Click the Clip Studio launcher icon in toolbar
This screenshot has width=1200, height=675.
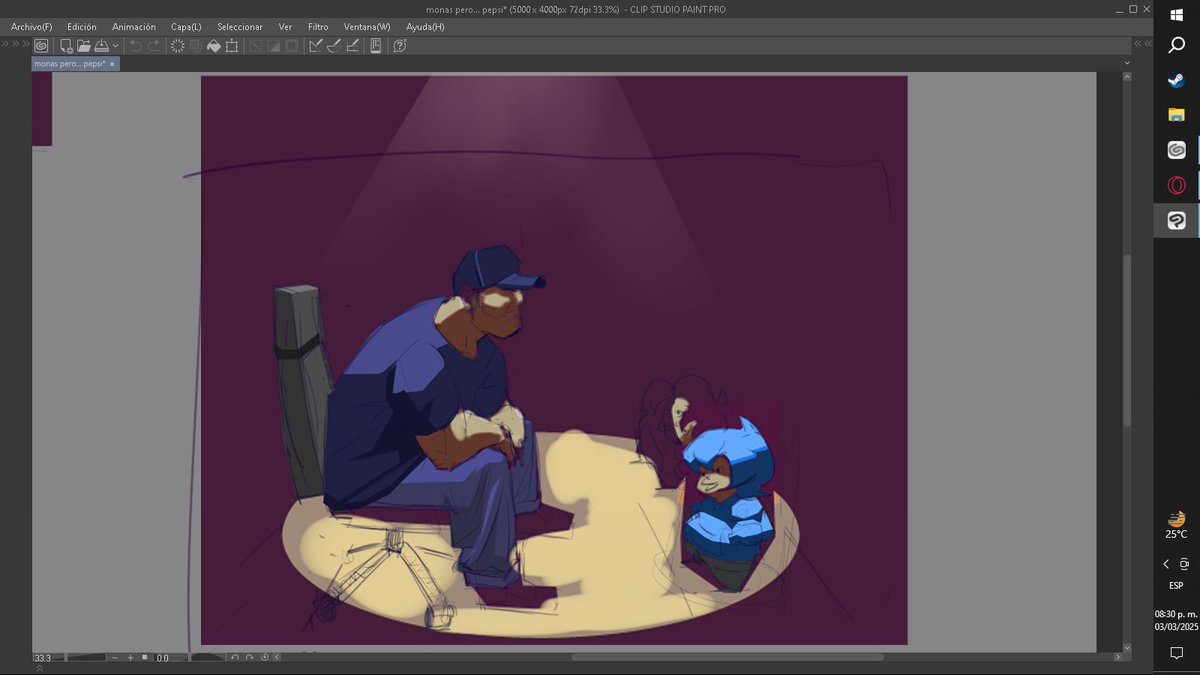point(41,46)
